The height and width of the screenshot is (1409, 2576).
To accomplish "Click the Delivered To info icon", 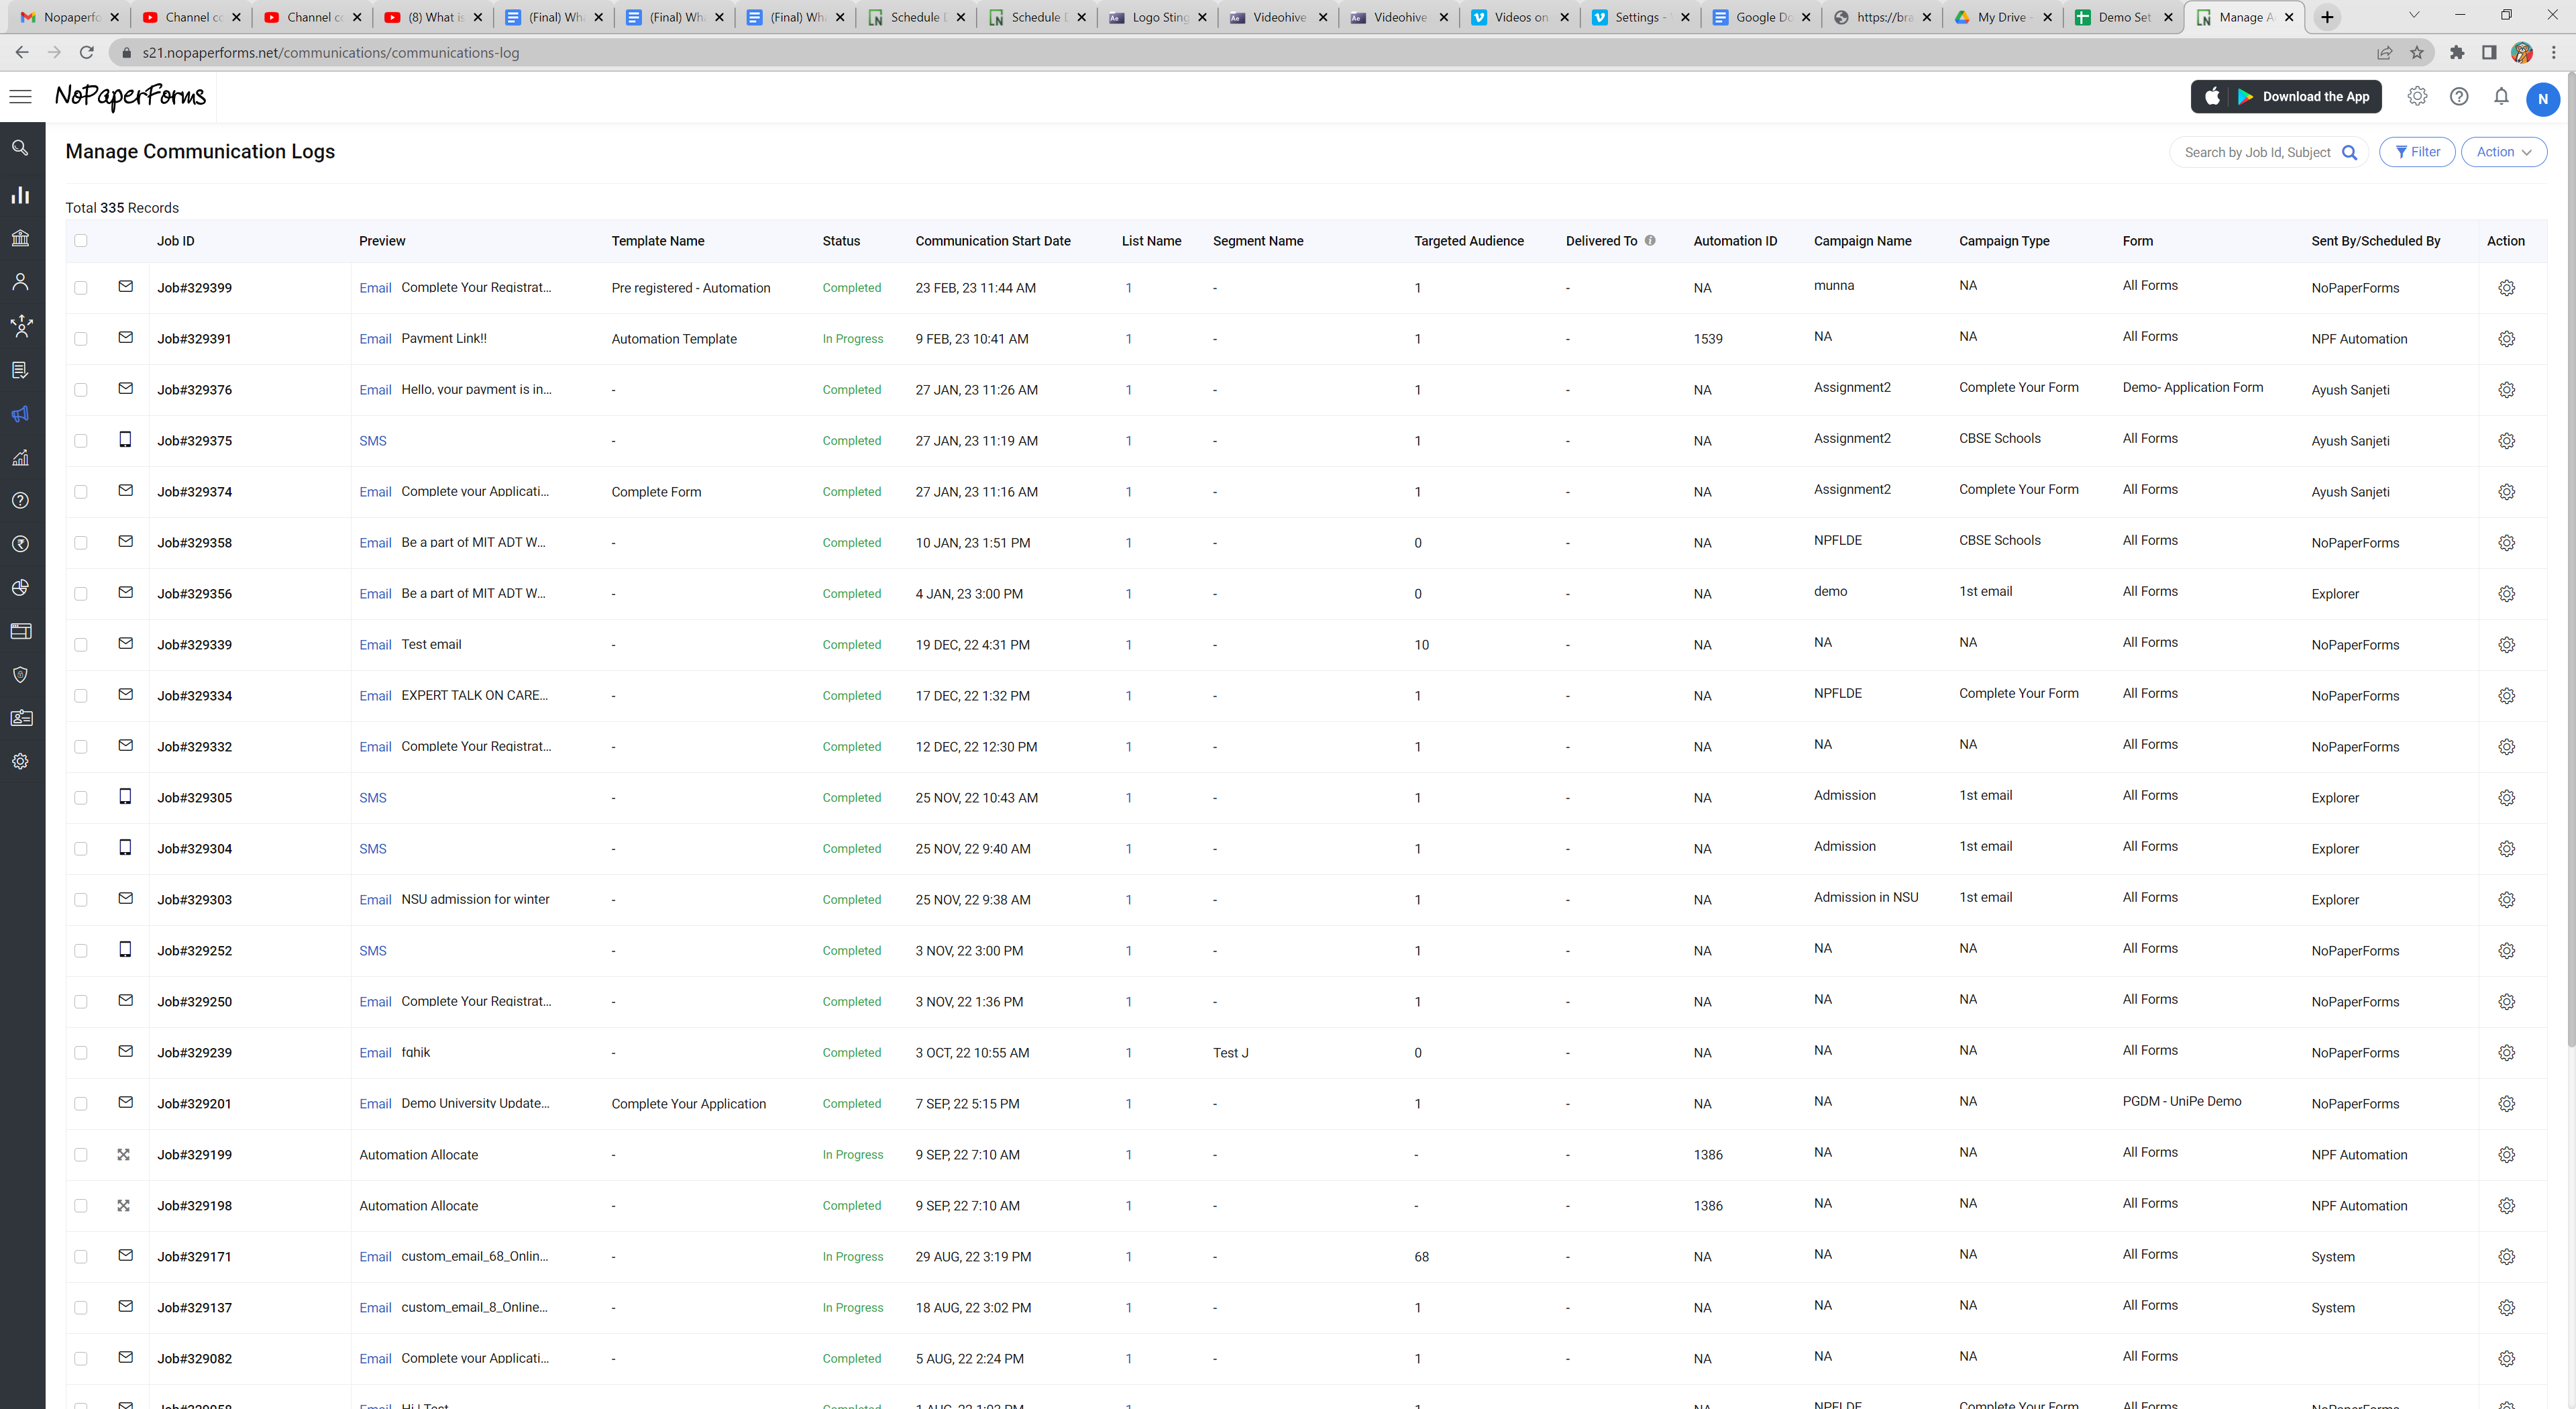I will [1650, 240].
